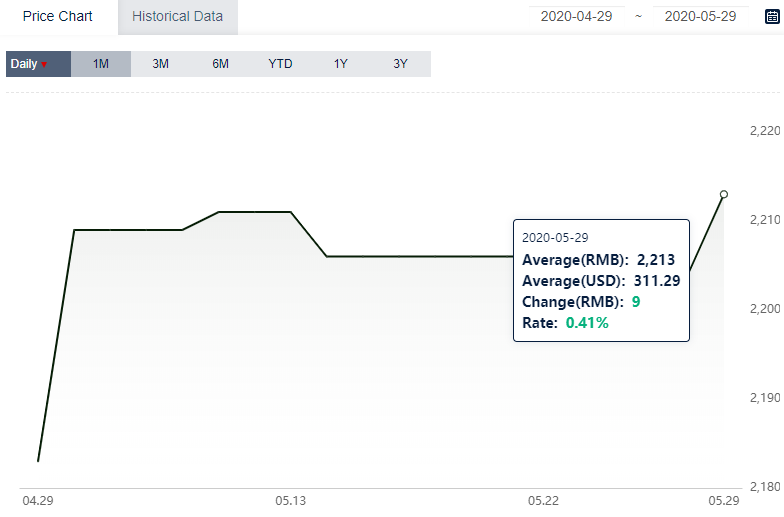The height and width of the screenshot is (517, 784).
Task: Click the Change(RMB) 9 tooltip line
Action: 581,302
